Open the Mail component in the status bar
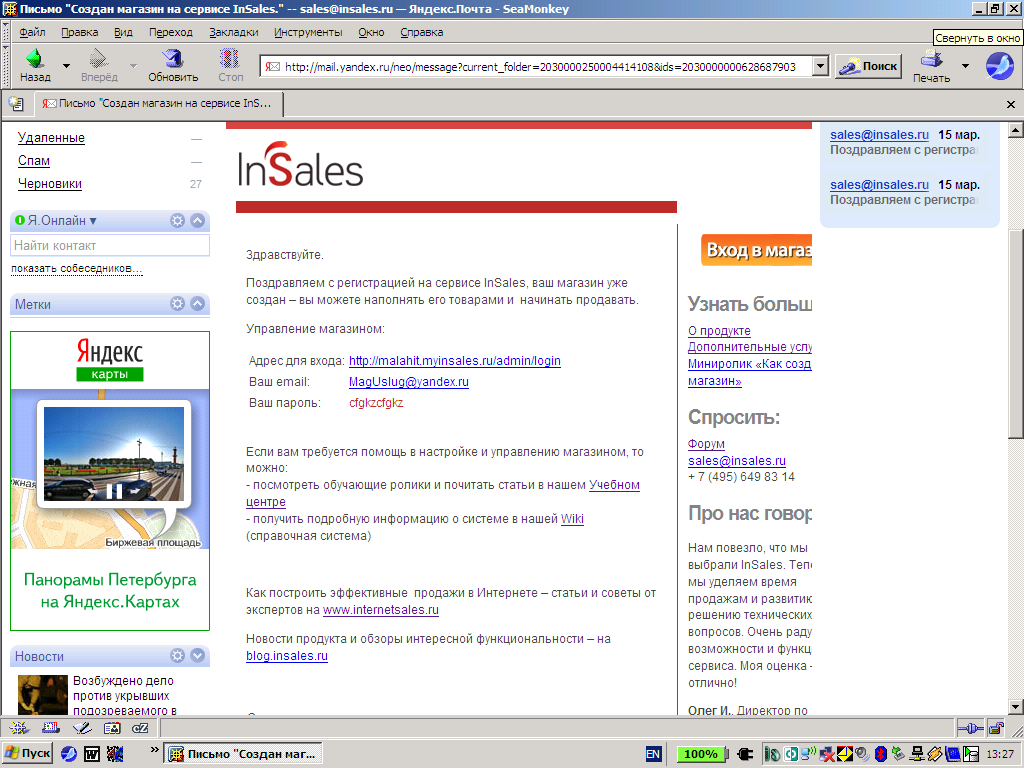The height and width of the screenshot is (768, 1024). 50,728
